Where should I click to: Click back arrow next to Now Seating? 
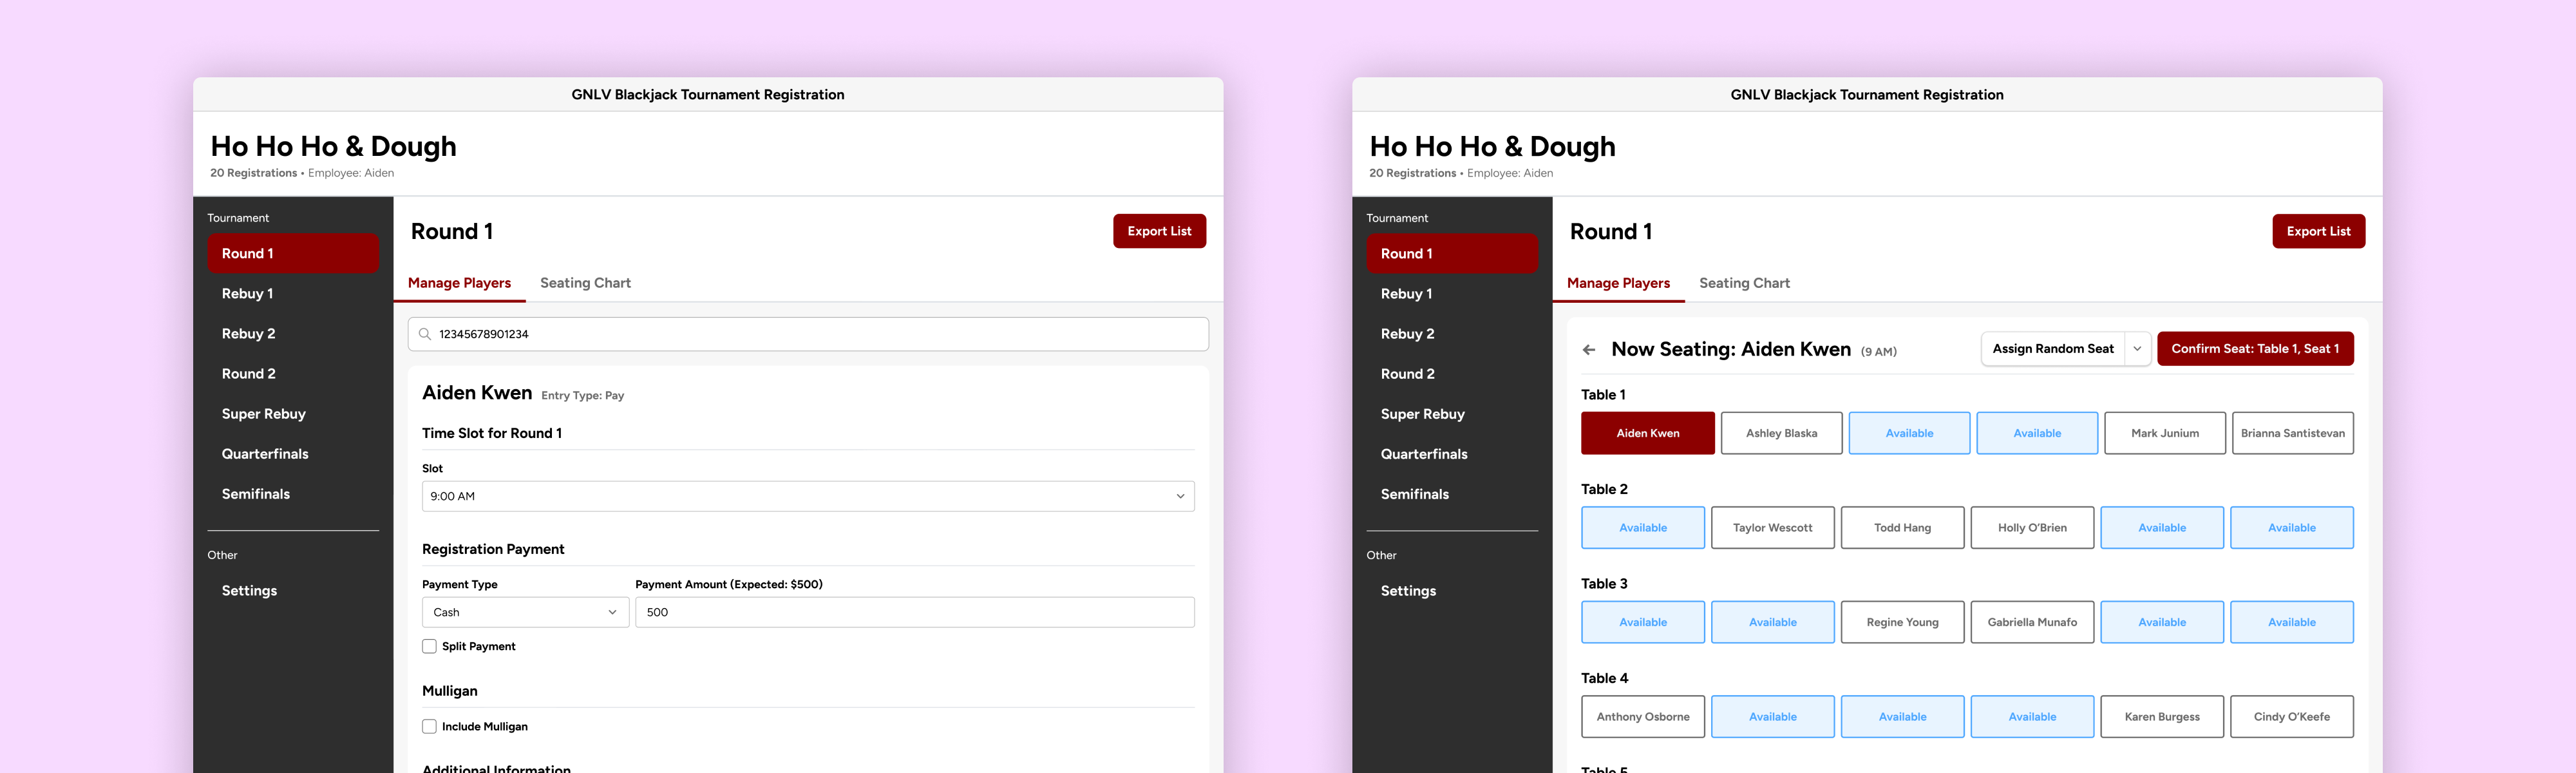pyautogui.click(x=1589, y=350)
